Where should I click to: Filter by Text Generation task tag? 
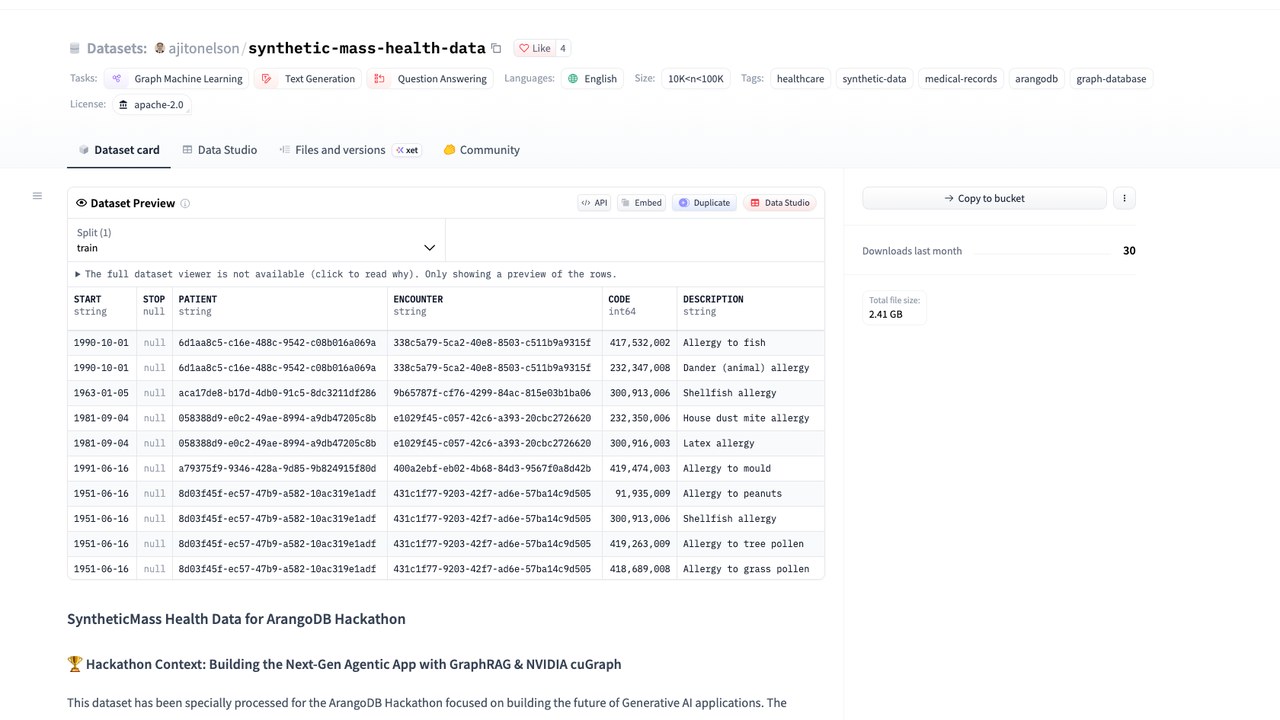(x=308, y=79)
